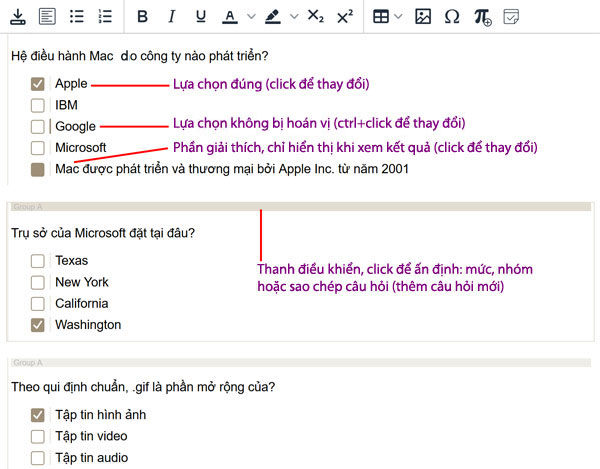Toggle italic formatting
Screen dimensions: 600x469
171,16
